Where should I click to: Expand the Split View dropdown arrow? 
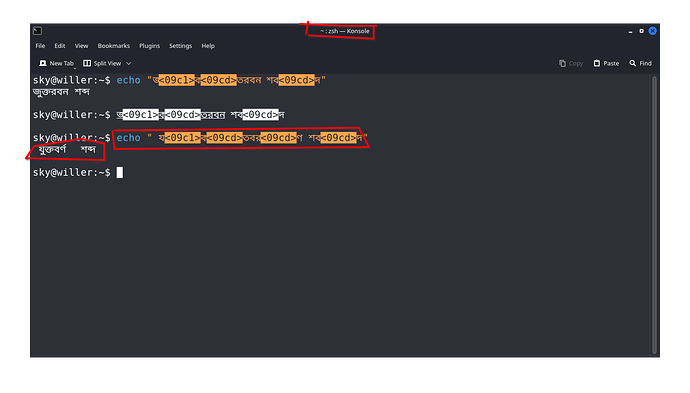(128, 63)
